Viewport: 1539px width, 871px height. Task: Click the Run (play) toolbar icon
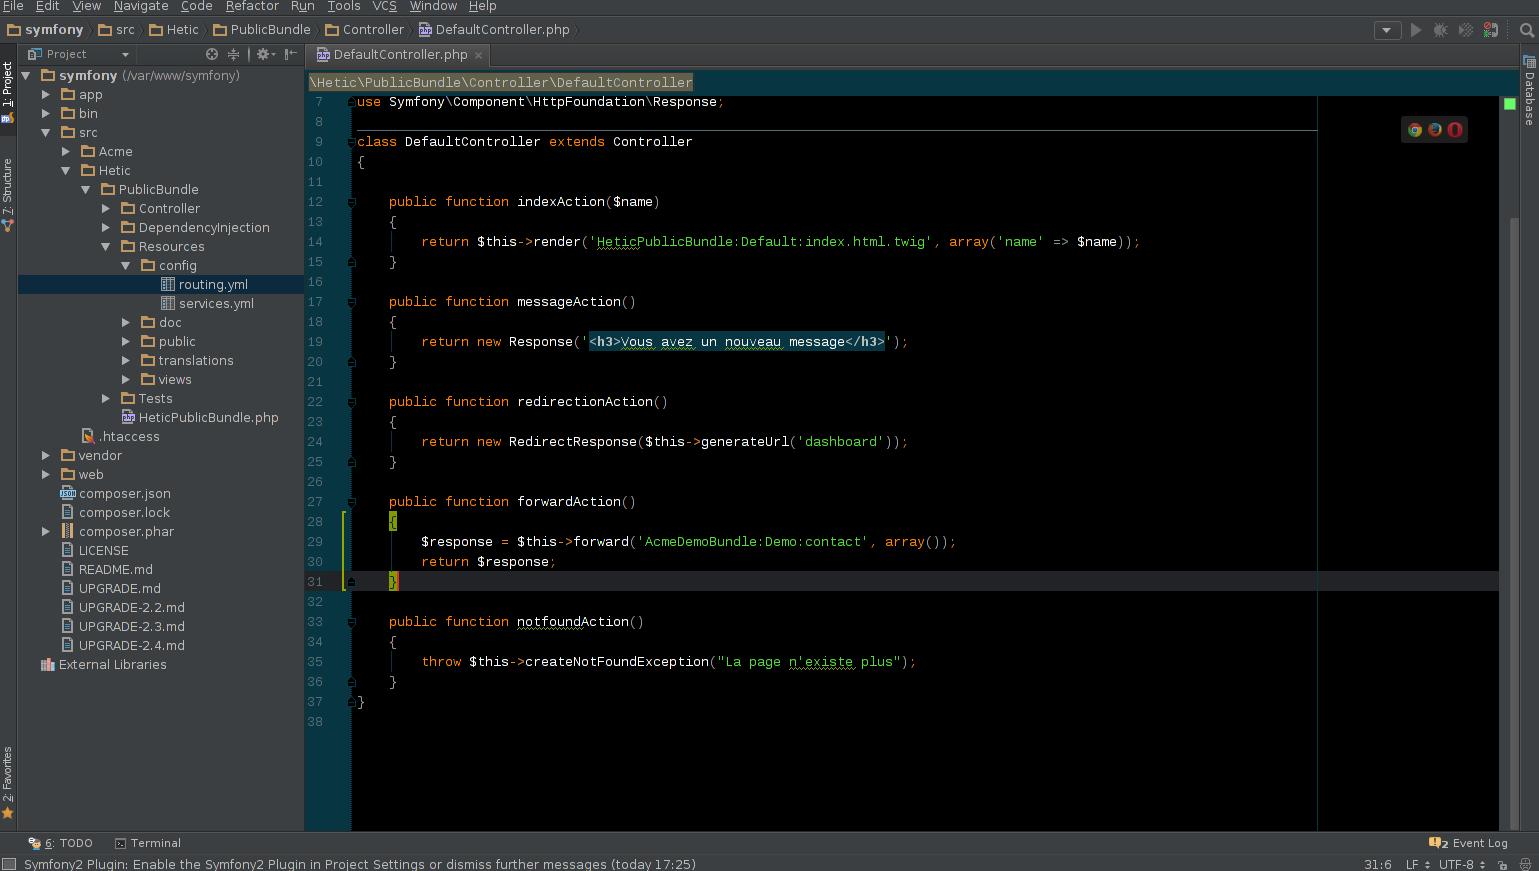point(1415,30)
